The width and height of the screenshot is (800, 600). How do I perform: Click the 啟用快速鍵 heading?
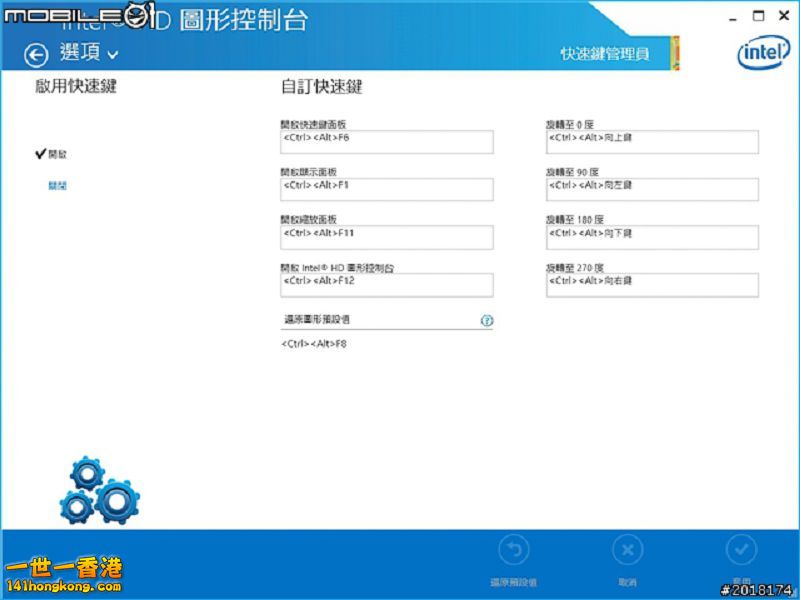[76, 86]
